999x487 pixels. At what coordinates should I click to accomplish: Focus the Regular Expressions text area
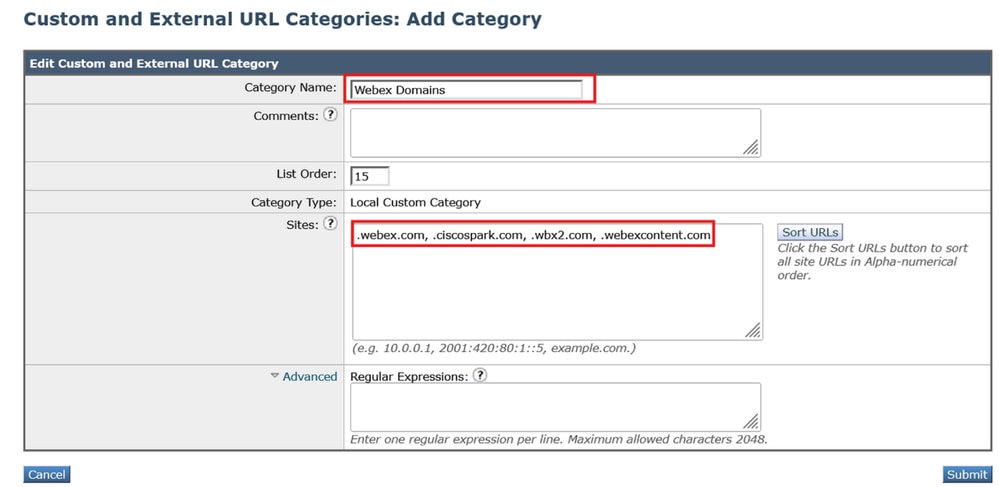coord(555,407)
